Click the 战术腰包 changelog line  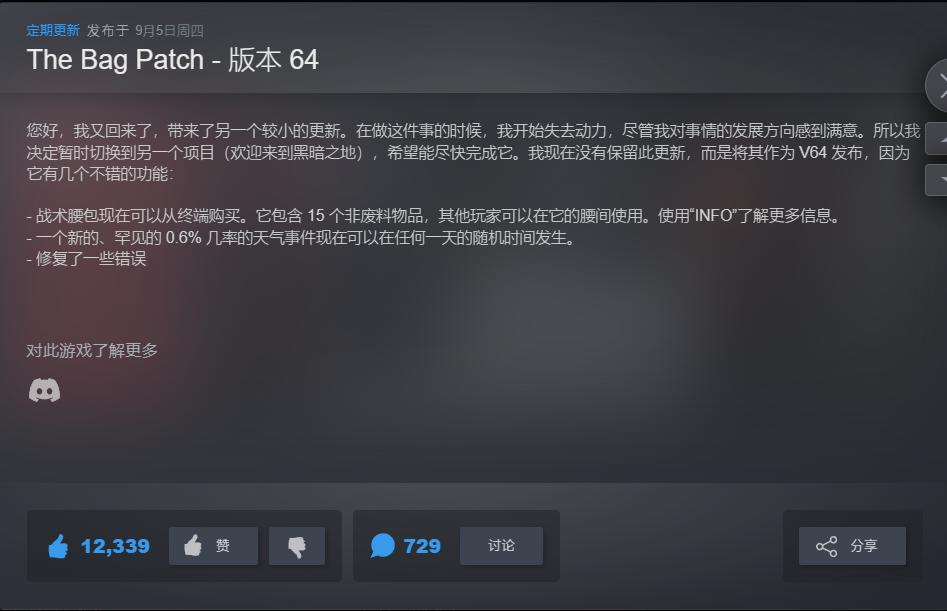coord(434,216)
